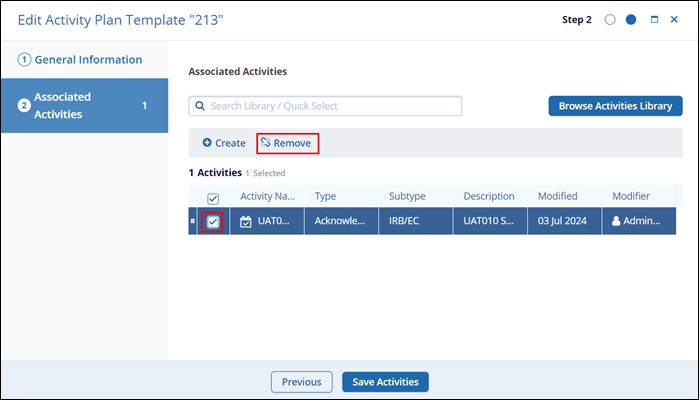700x400 pixels.
Task: Select the filled Step 2 indicator circle
Action: tap(631, 19)
